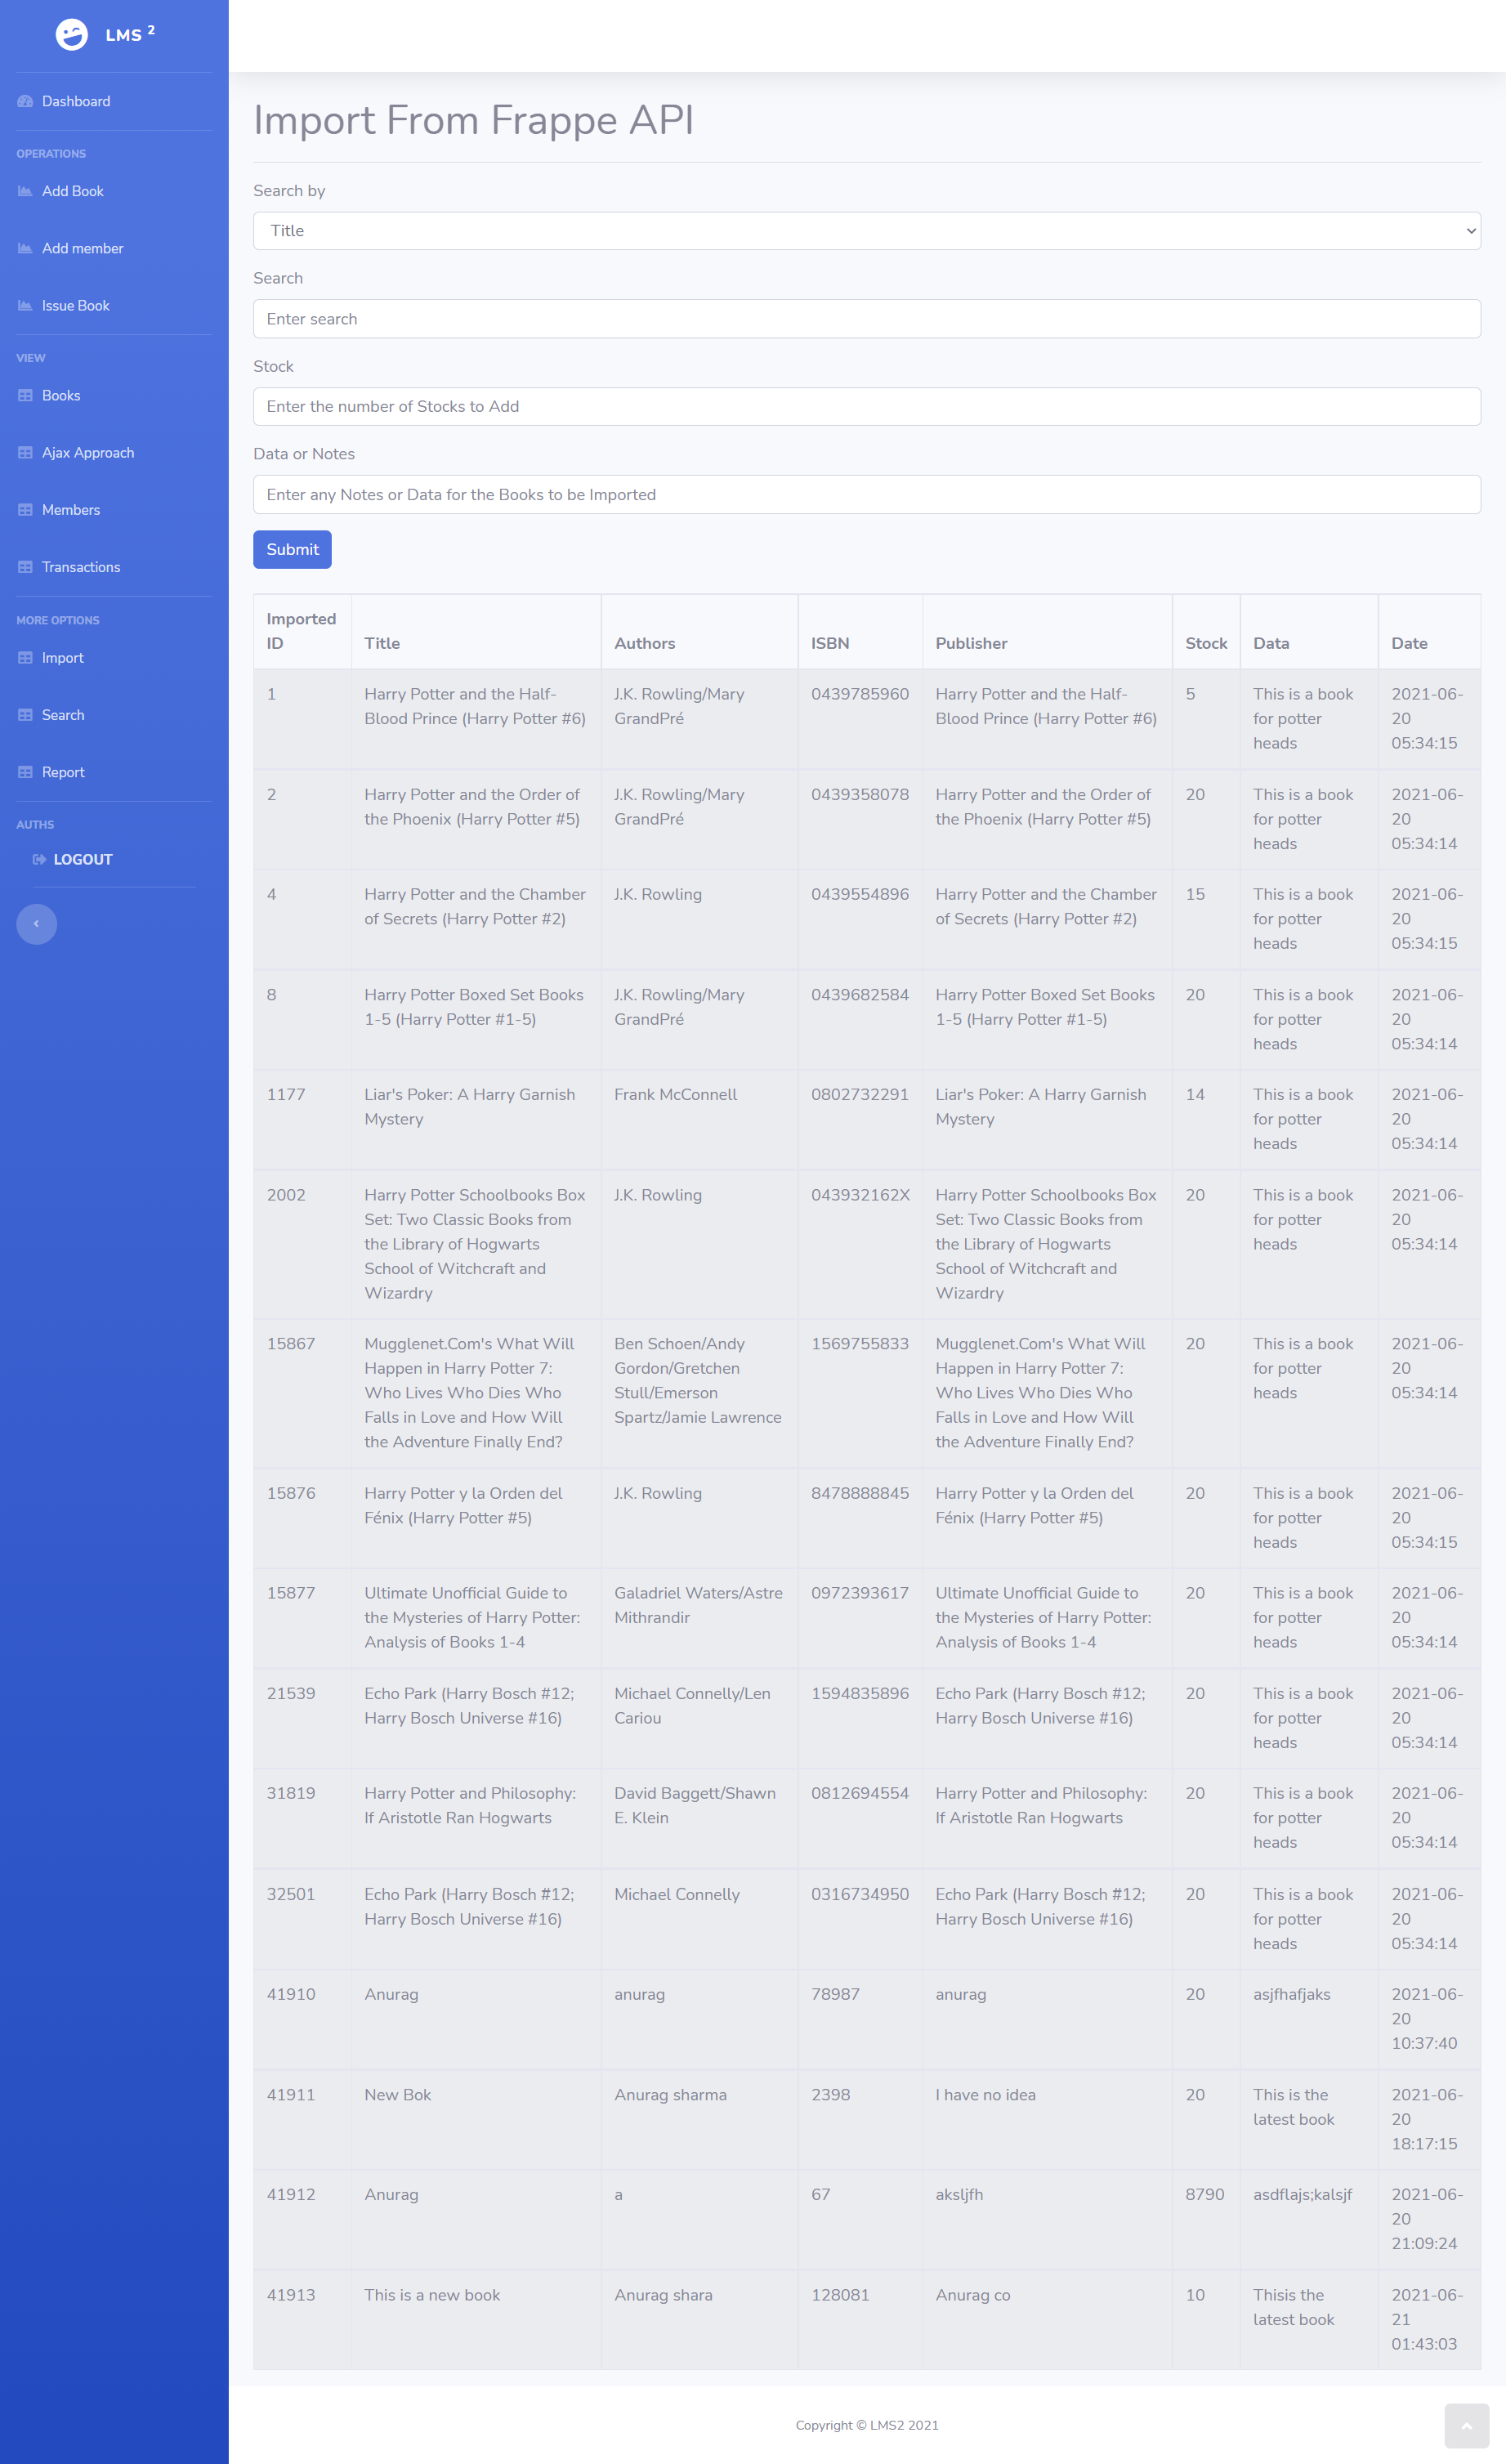Click the Dashboard icon in the sidebar
This screenshot has height=2464, width=1506.
25,101
